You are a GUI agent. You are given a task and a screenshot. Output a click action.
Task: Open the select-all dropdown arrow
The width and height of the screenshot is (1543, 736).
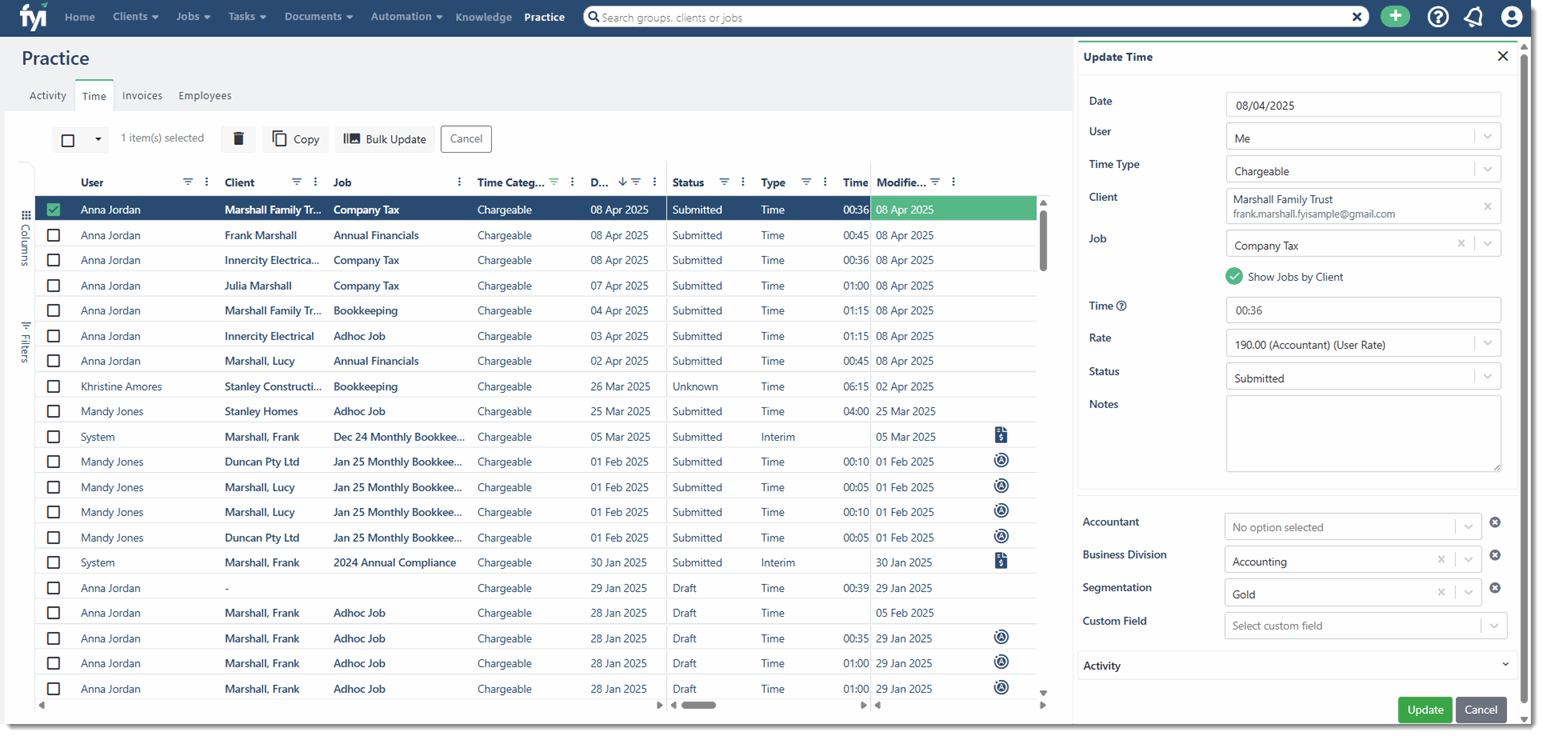[98, 140]
